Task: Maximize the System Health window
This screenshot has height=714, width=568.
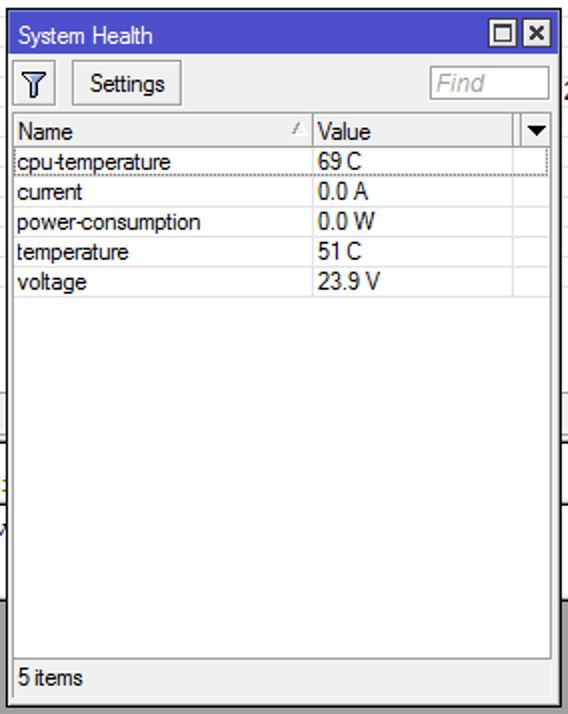Action: [502, 33]
